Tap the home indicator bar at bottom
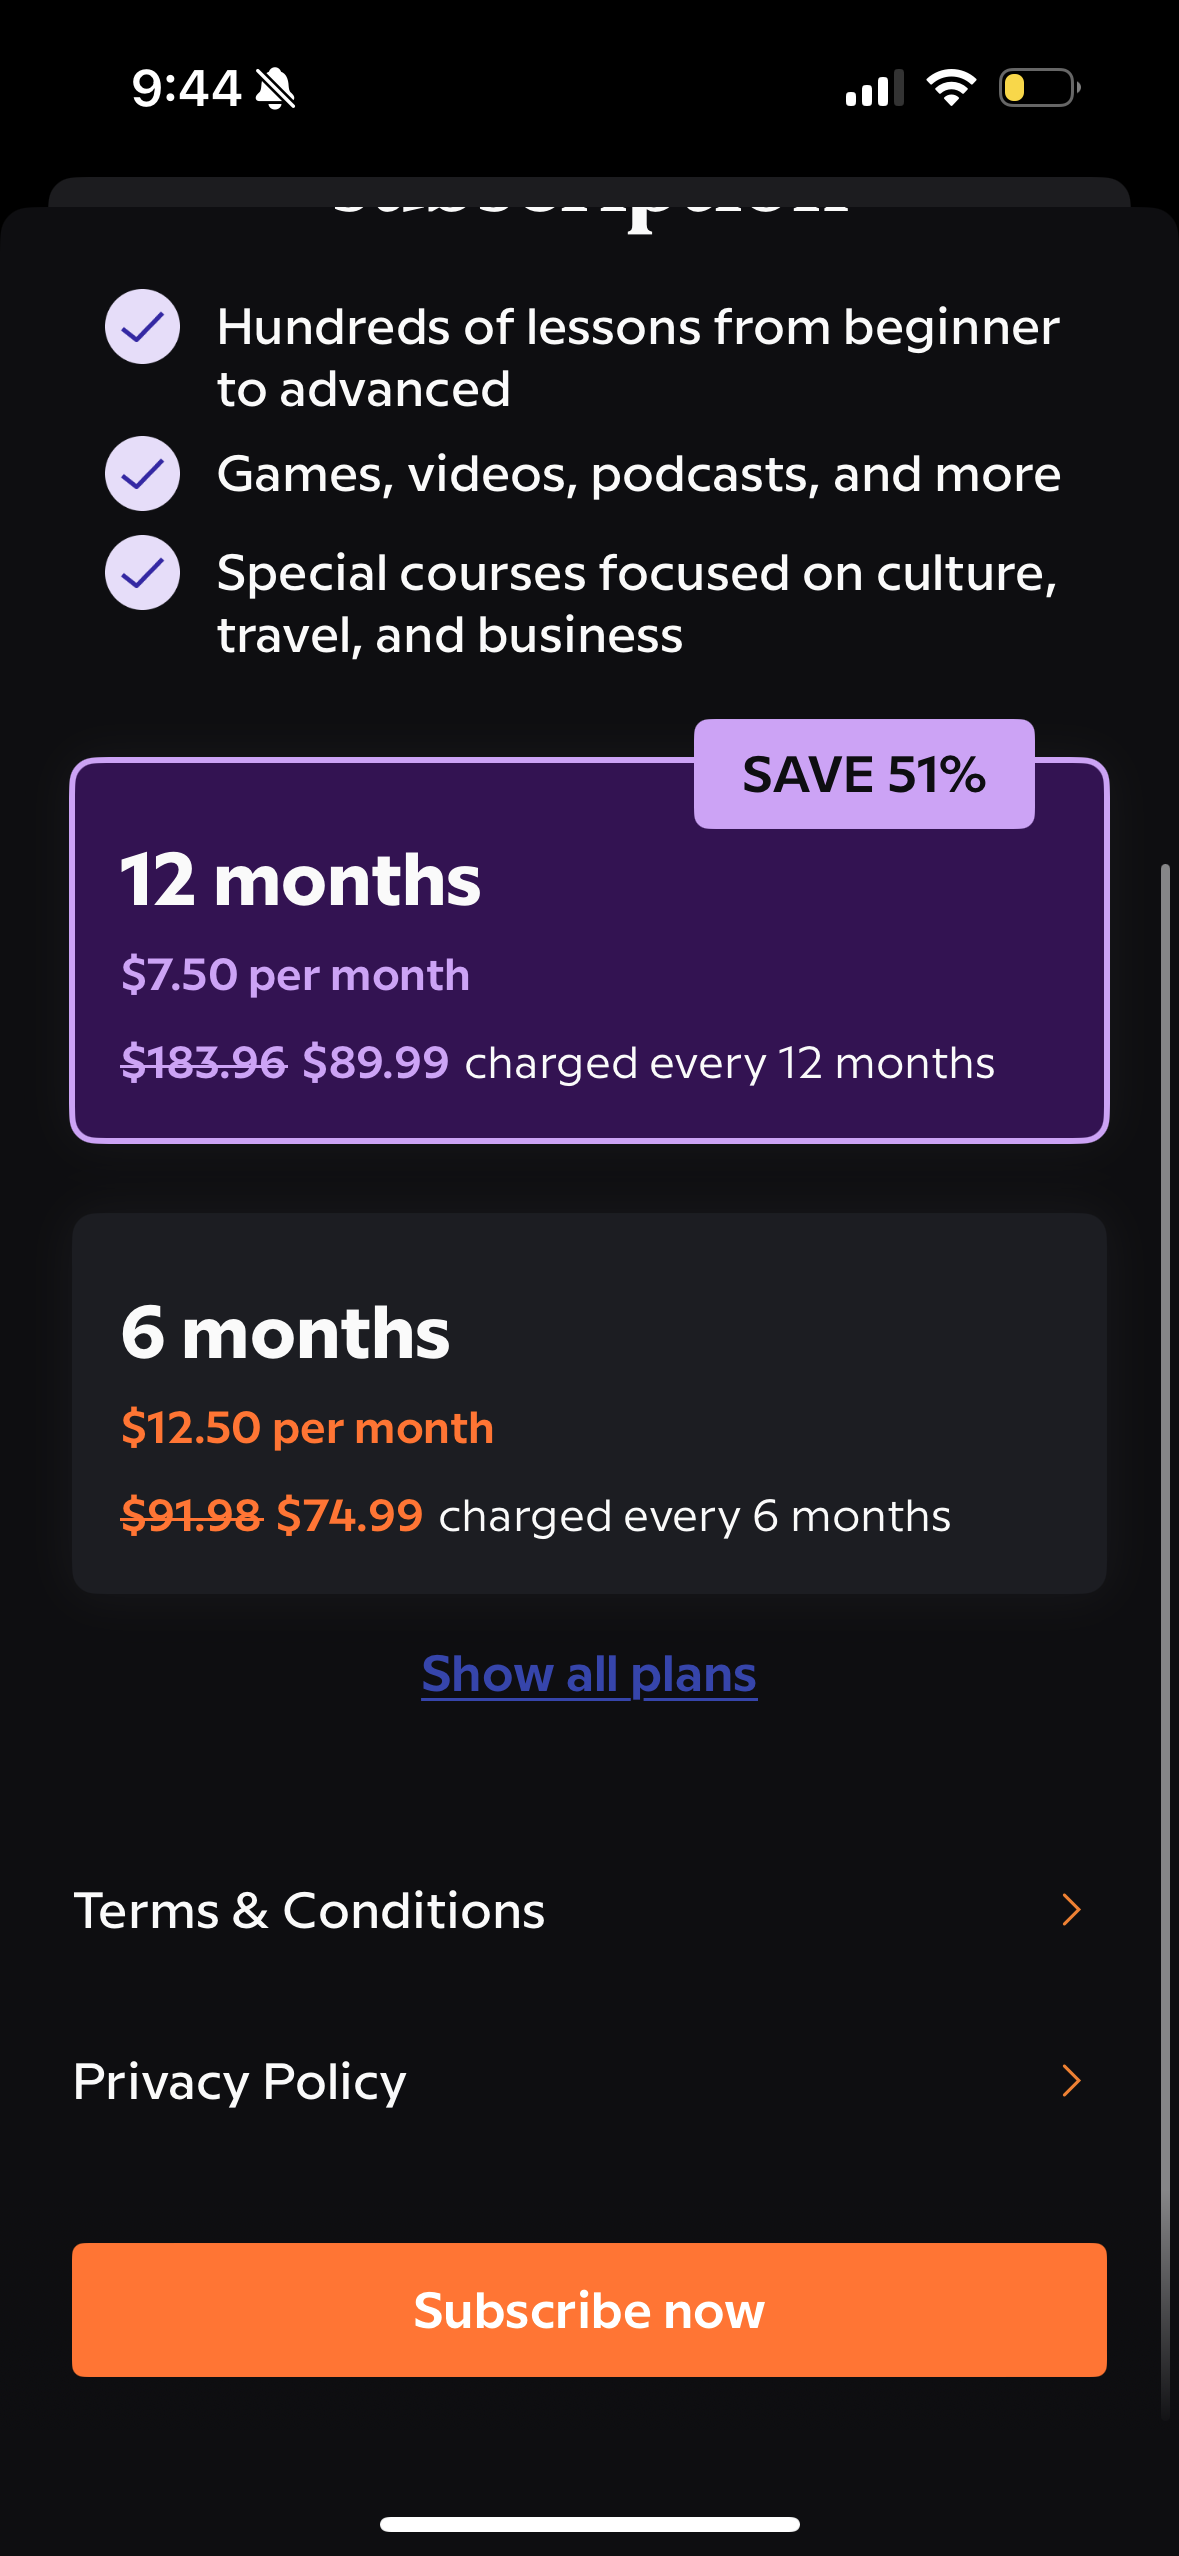1179x2556 pixels. pos(589,2524)
